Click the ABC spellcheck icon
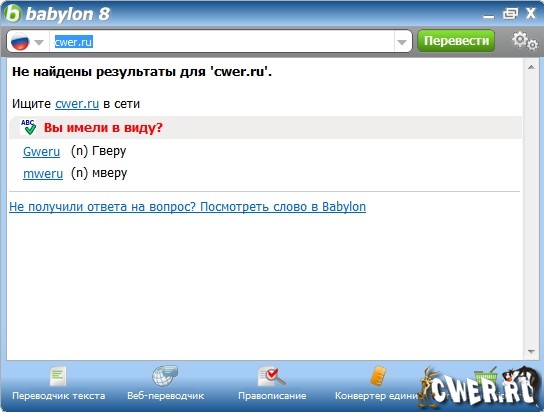Screen dimensions: 544x412 [x=28, y=127]
